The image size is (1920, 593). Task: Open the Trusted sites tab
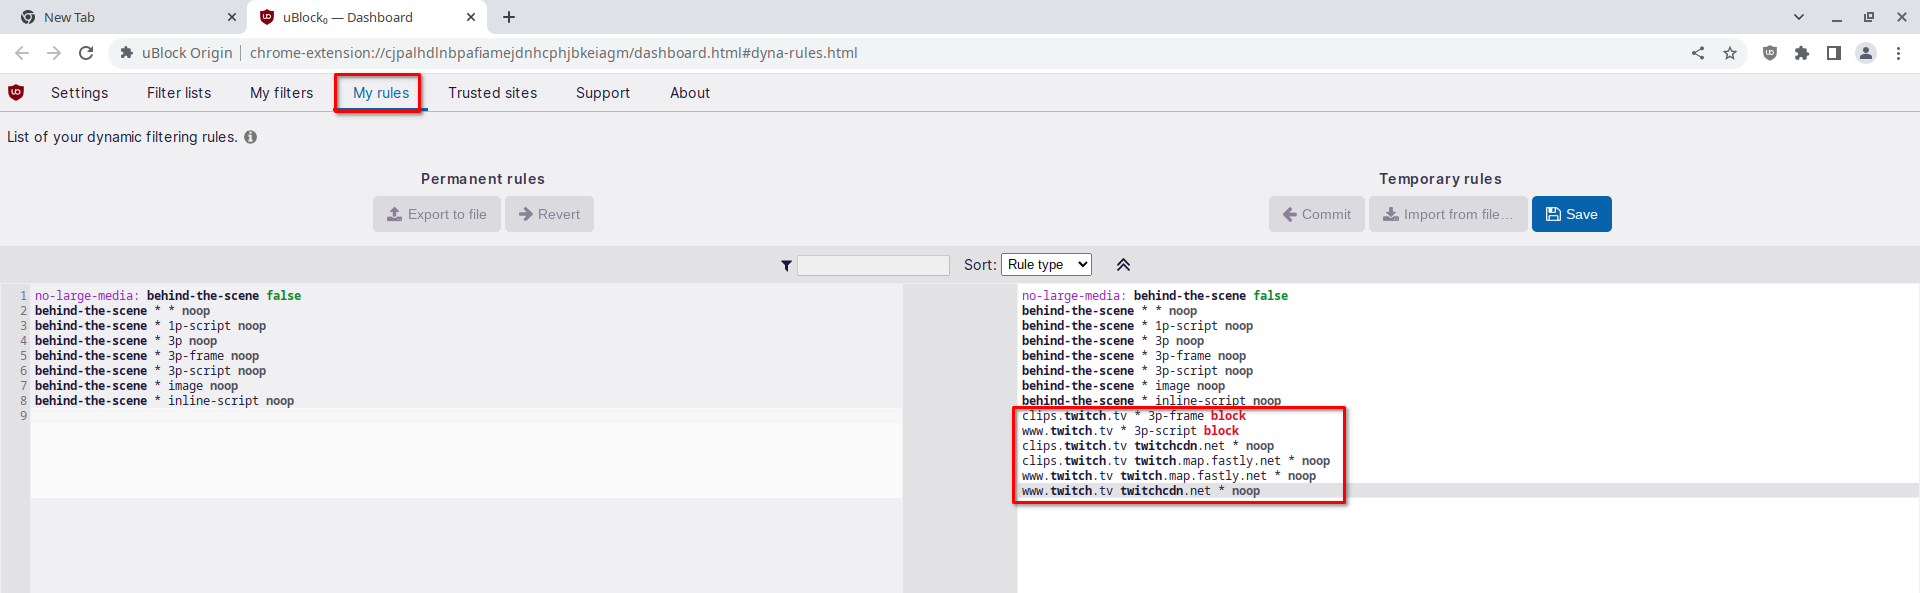[x=492, y=93]
